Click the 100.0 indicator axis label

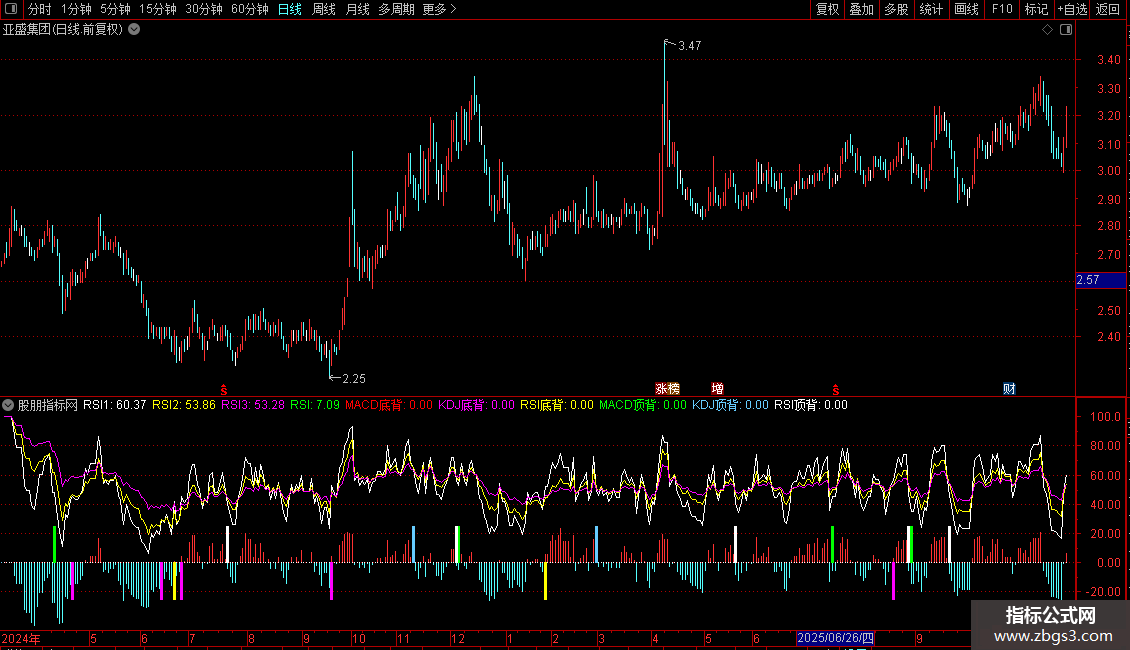(x=1105, y=417)
